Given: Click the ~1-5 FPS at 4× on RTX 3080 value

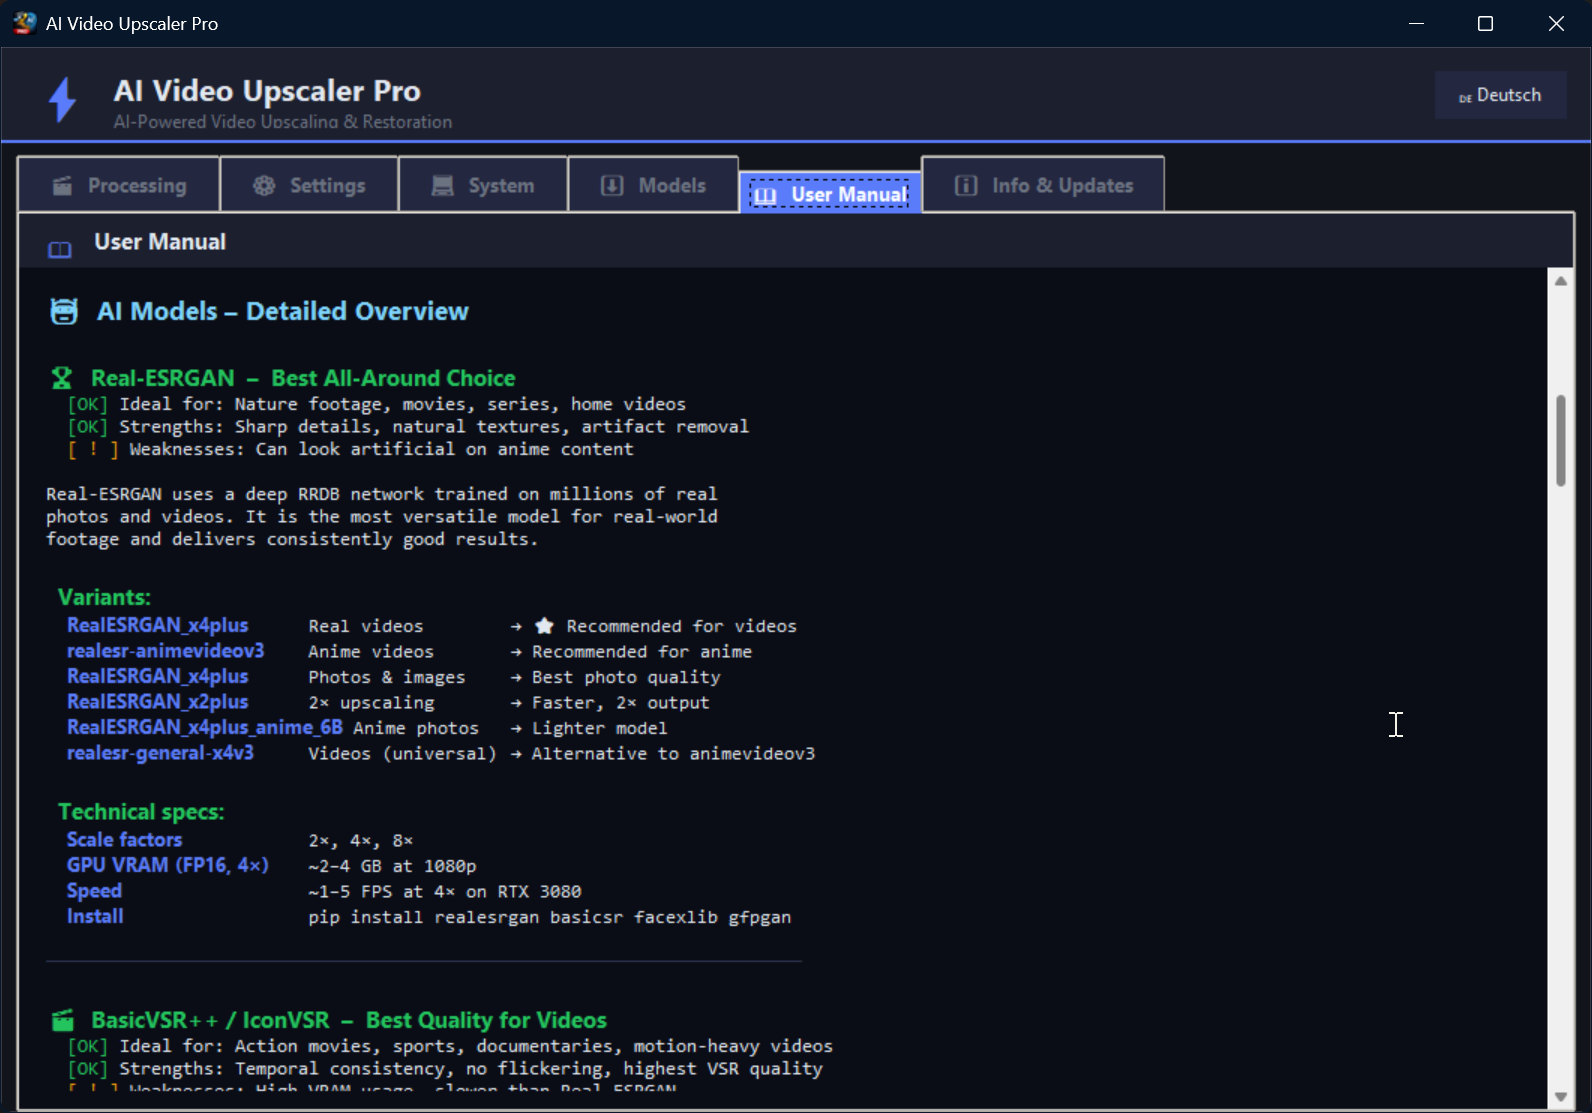Looking at the screenshot, I should tap(444, 891).
